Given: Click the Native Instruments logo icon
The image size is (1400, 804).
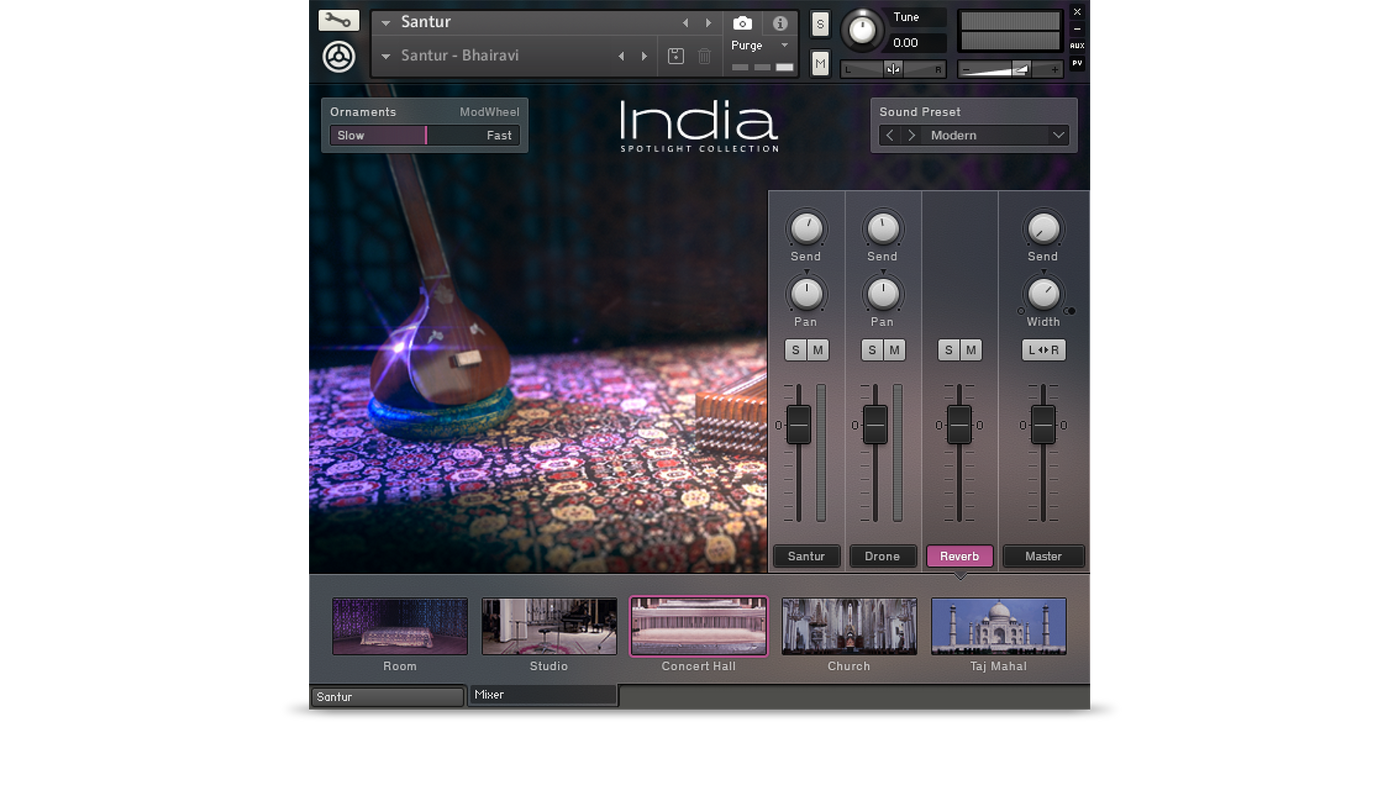Looking at the screenshot, I should (x=339, y=57).
